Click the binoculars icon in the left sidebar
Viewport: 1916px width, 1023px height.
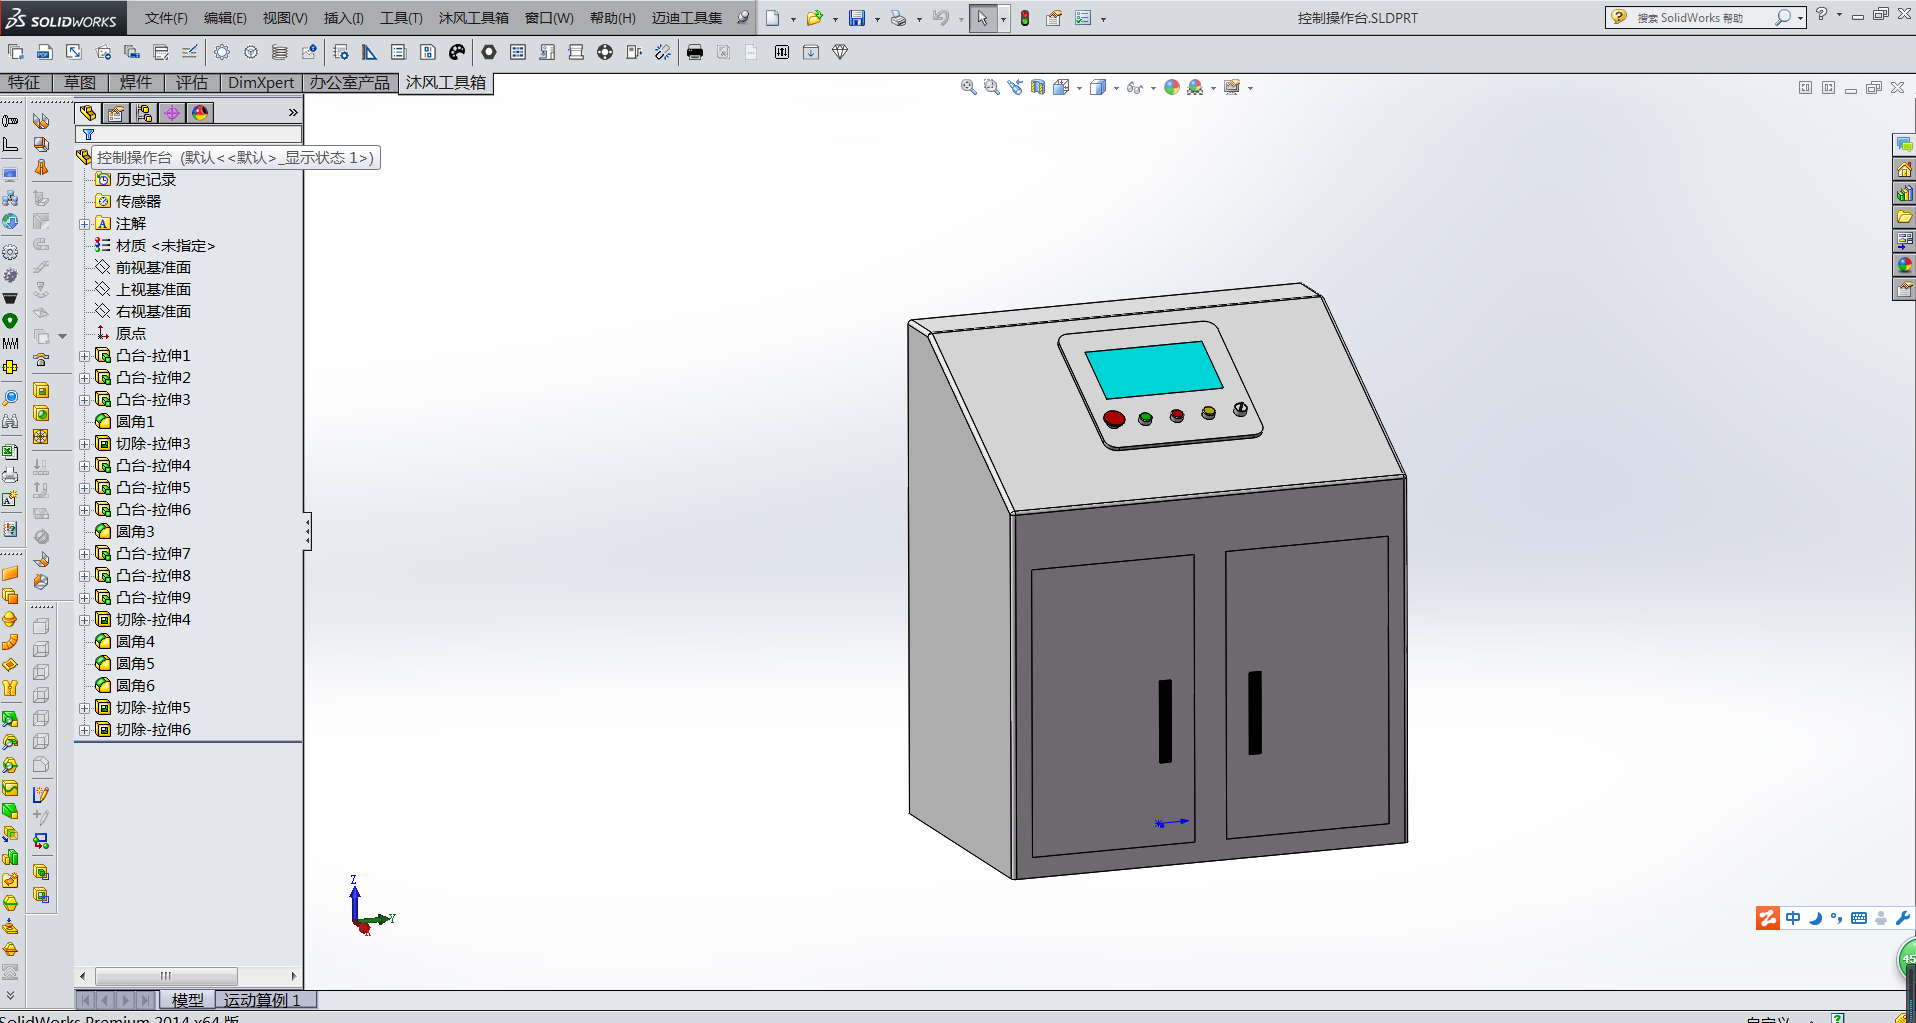10,421
